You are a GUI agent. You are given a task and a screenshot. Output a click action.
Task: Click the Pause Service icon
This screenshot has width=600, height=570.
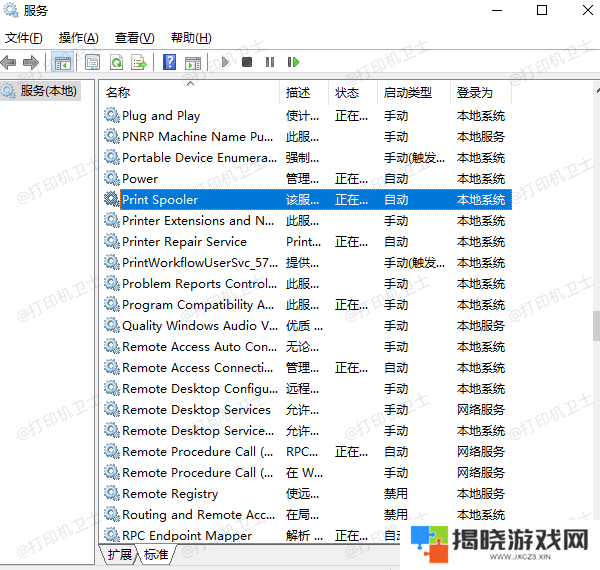coord(270,62)
